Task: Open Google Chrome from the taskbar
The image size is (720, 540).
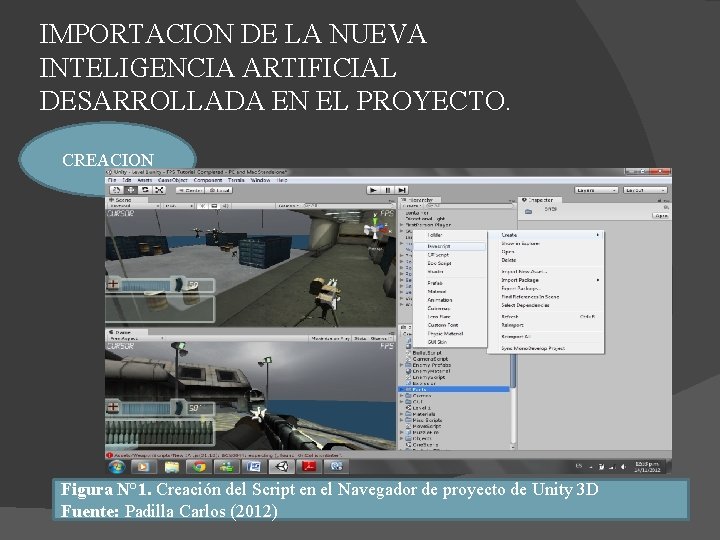Action: coord(199,467)
